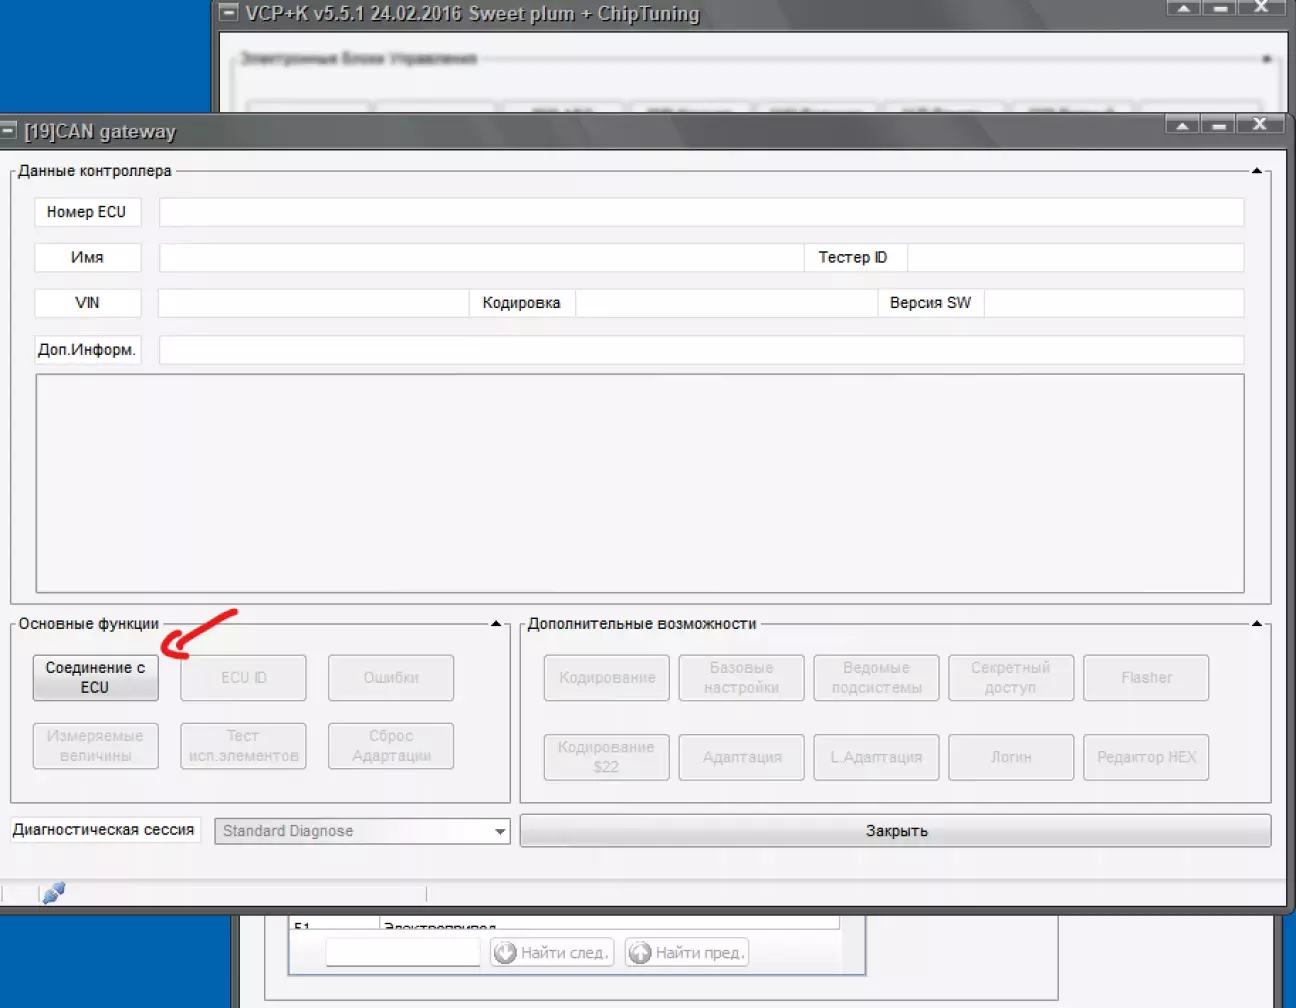Click the connection plug icon in status bar

(54, 892)
